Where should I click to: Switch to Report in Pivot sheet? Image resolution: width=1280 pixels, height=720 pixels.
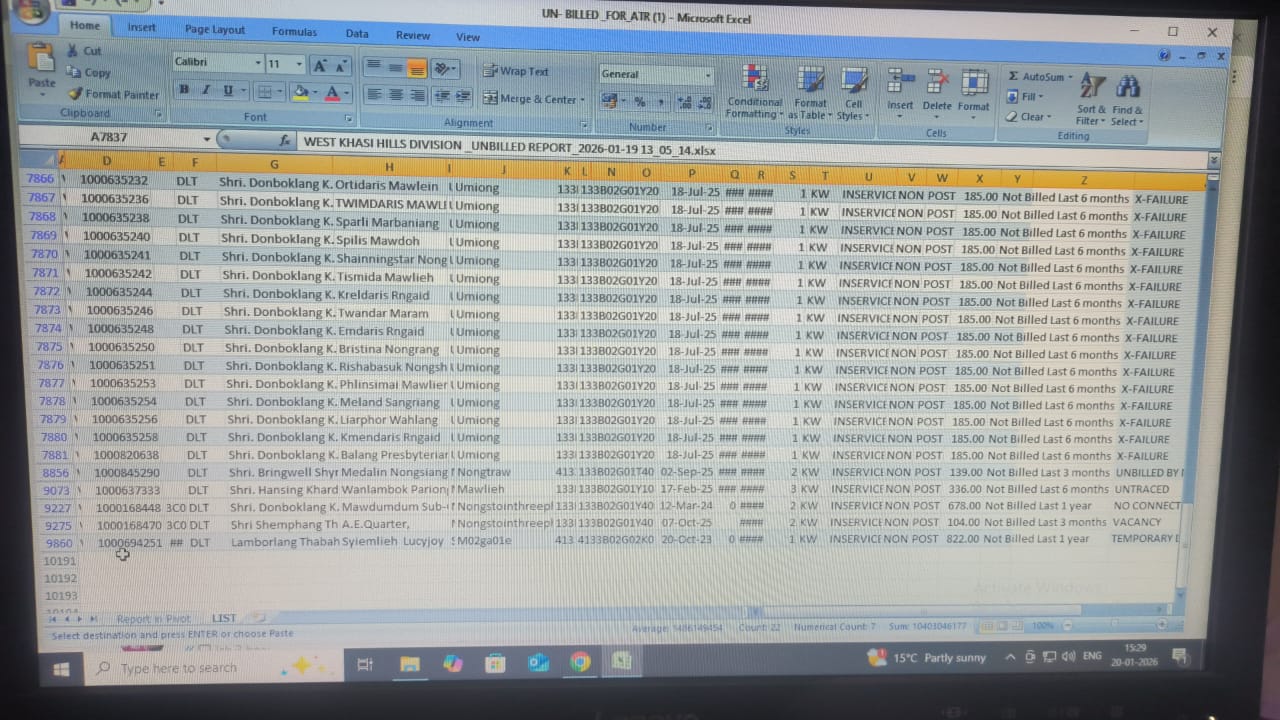[x=153, y=619]
